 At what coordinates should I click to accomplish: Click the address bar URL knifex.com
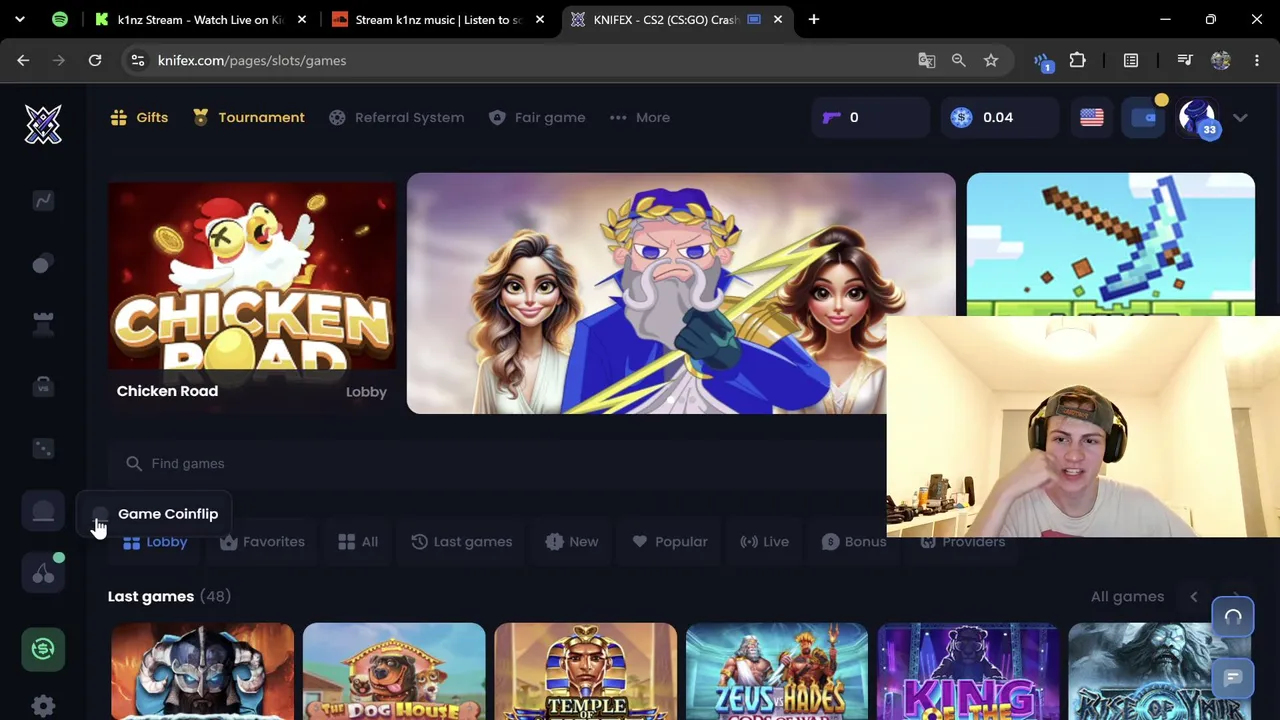[x=252, y=60]
